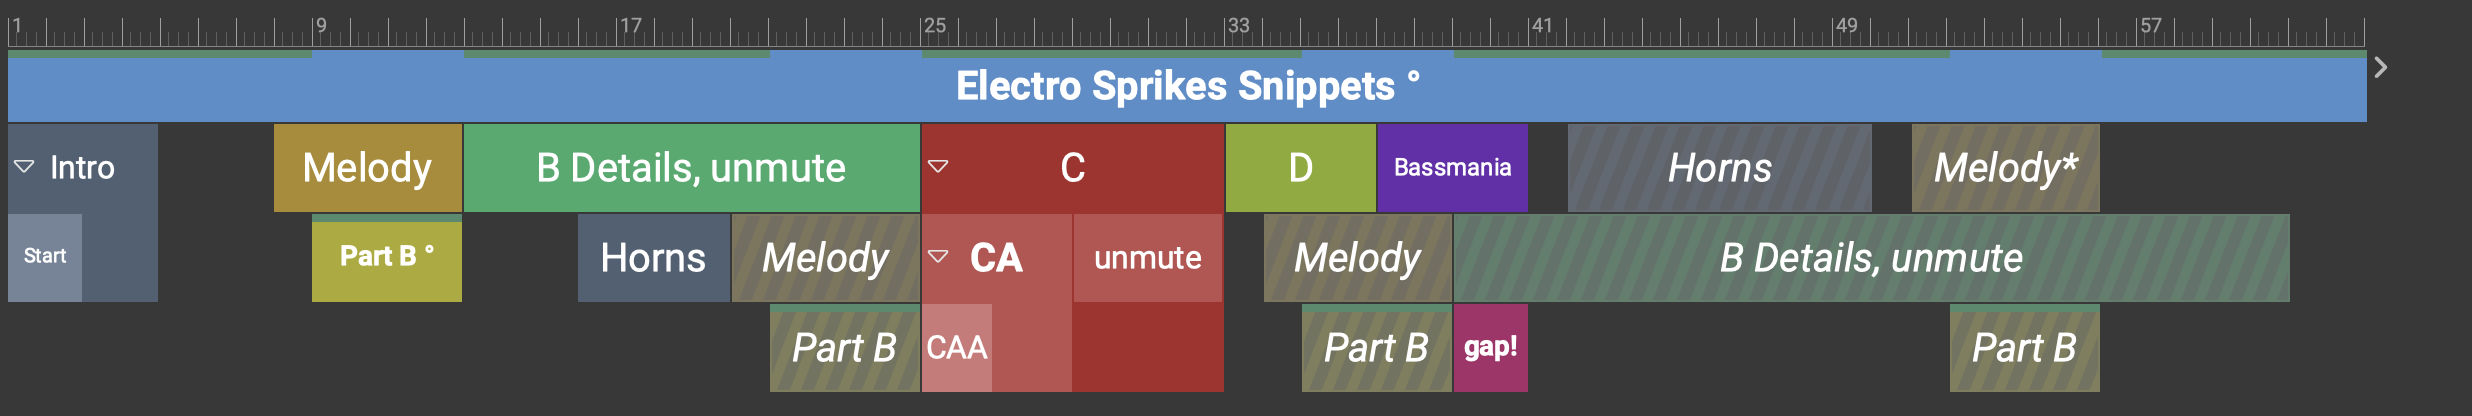This screenshot has height=416, width=2472.
Task: Select the green B Details, unmute block
Action: coord(691,167)
